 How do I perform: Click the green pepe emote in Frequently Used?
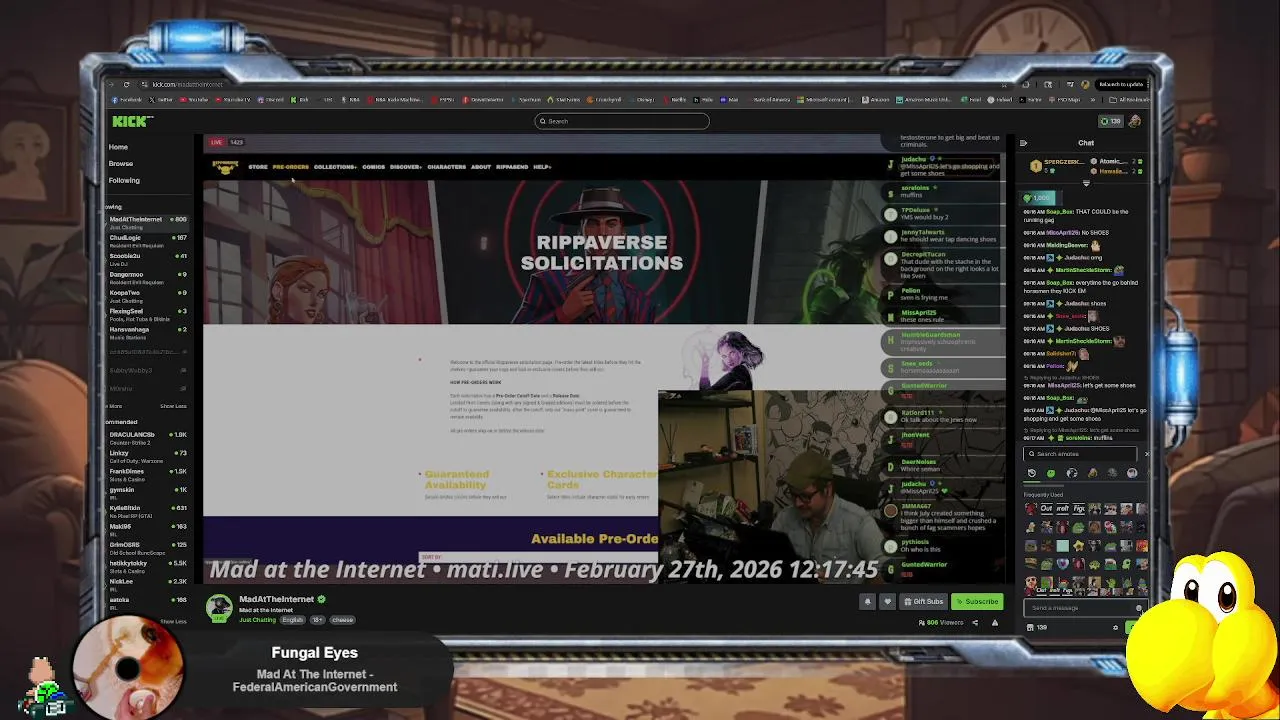[1077, 527]
